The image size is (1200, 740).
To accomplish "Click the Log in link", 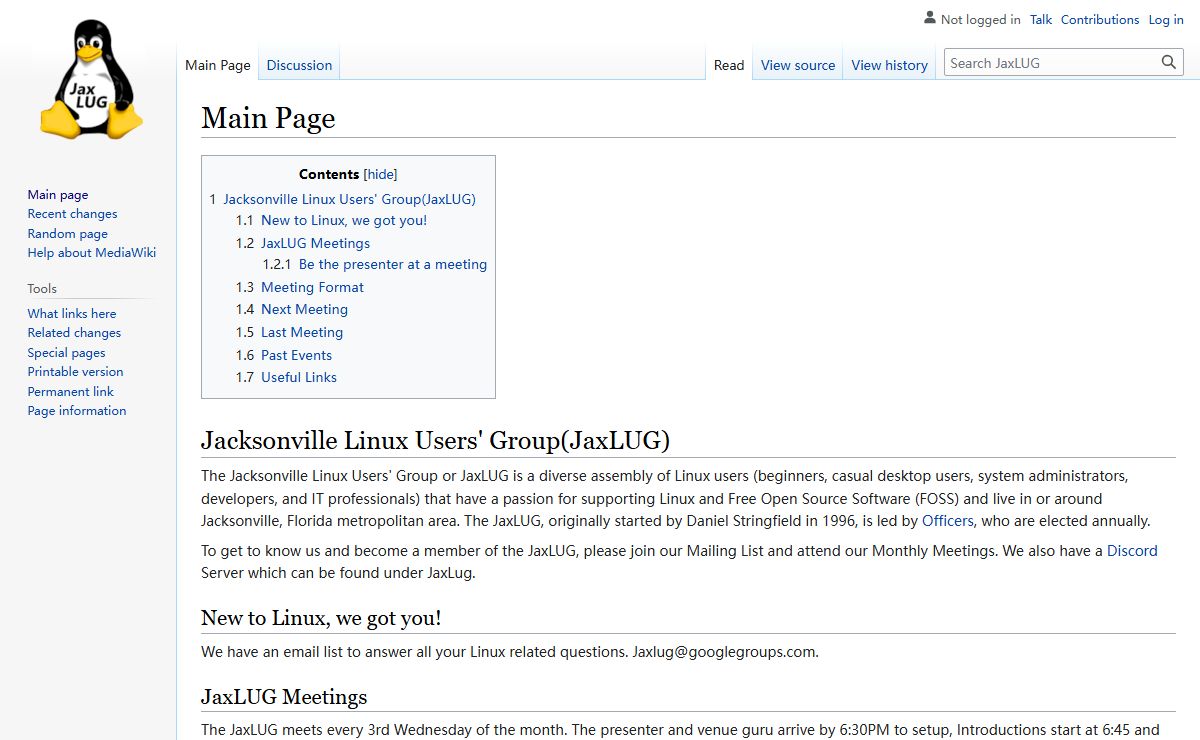I will pos(1166,19).
